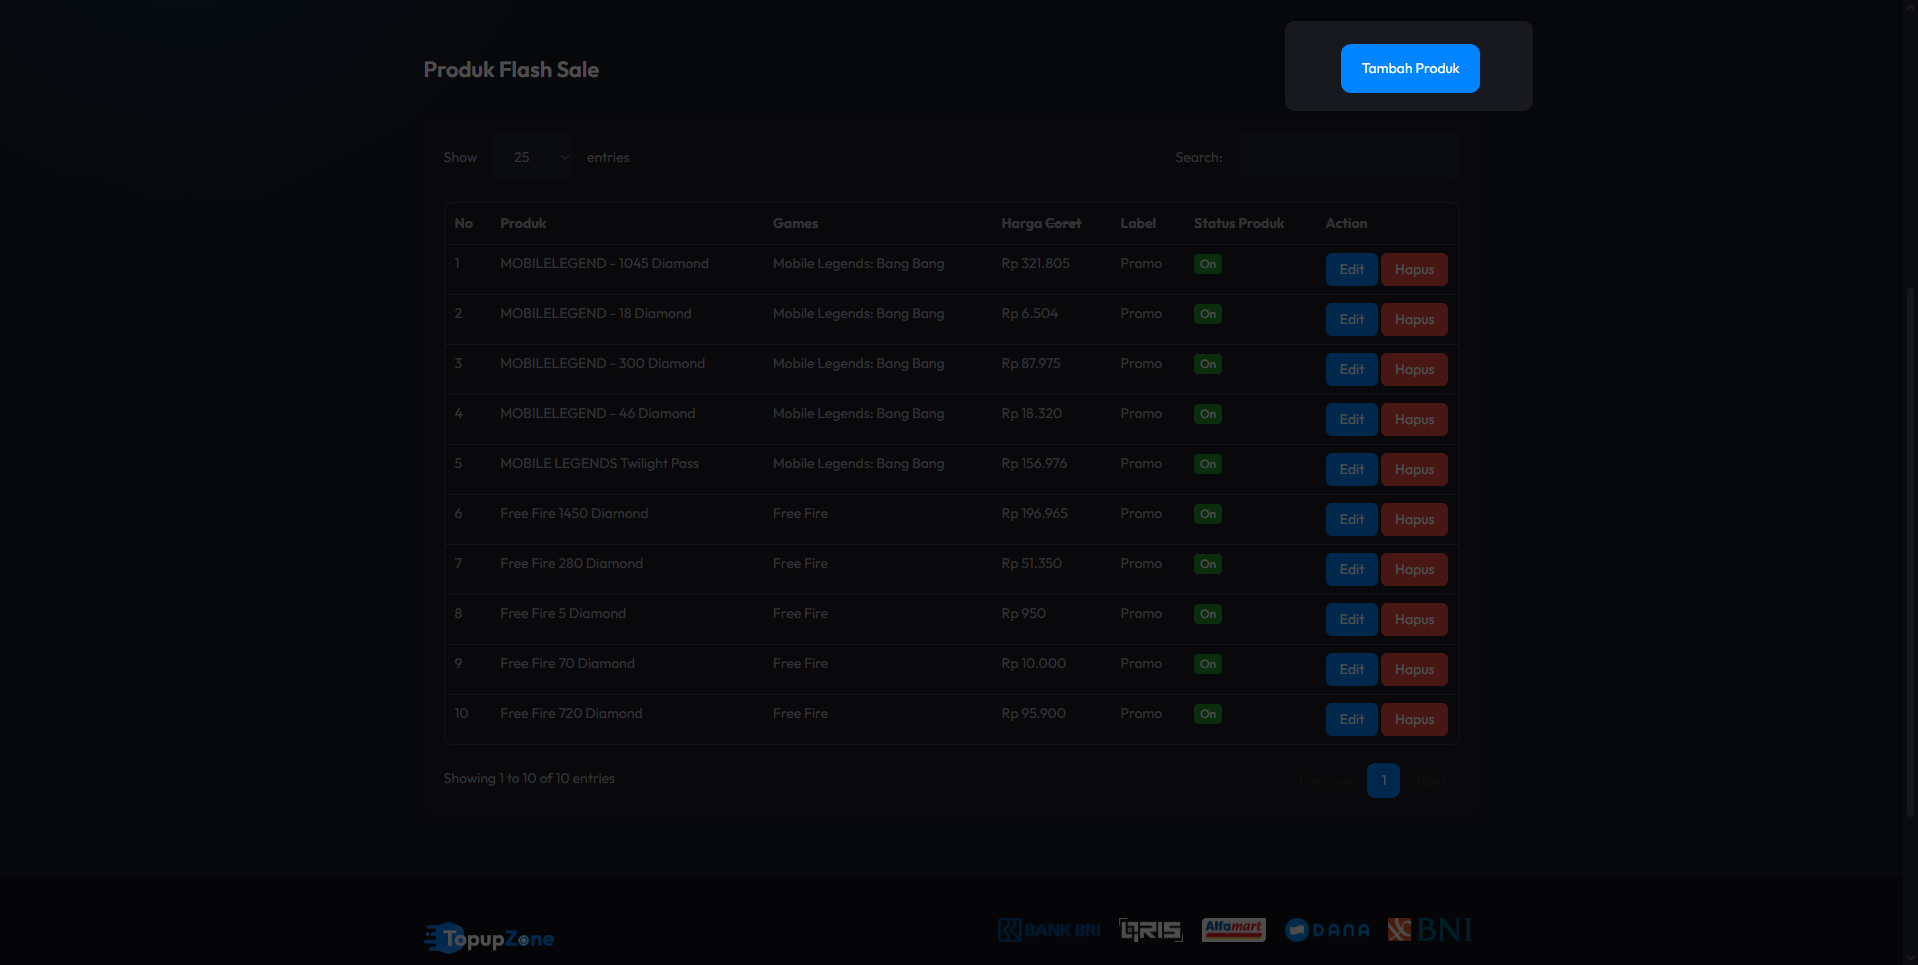
Task: Click Promo label in Twilight Pass row
Action: coord(1141,463)
